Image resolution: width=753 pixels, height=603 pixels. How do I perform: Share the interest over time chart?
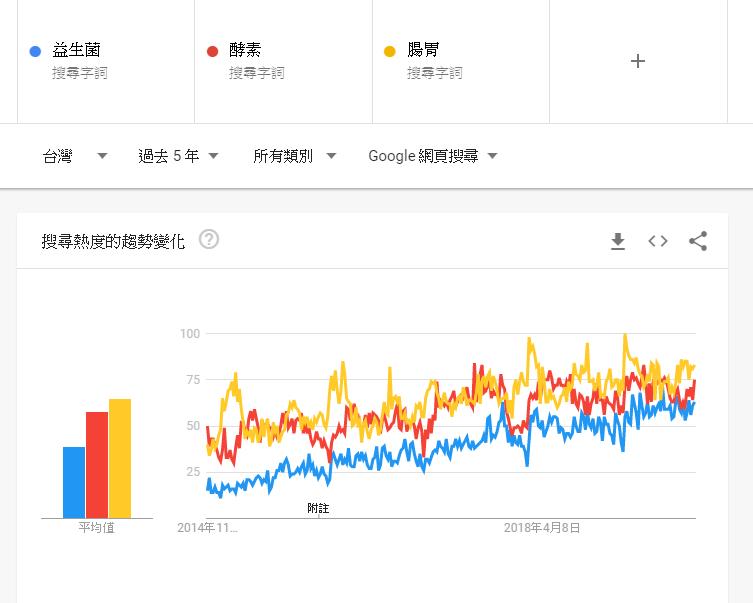(698, 241)
